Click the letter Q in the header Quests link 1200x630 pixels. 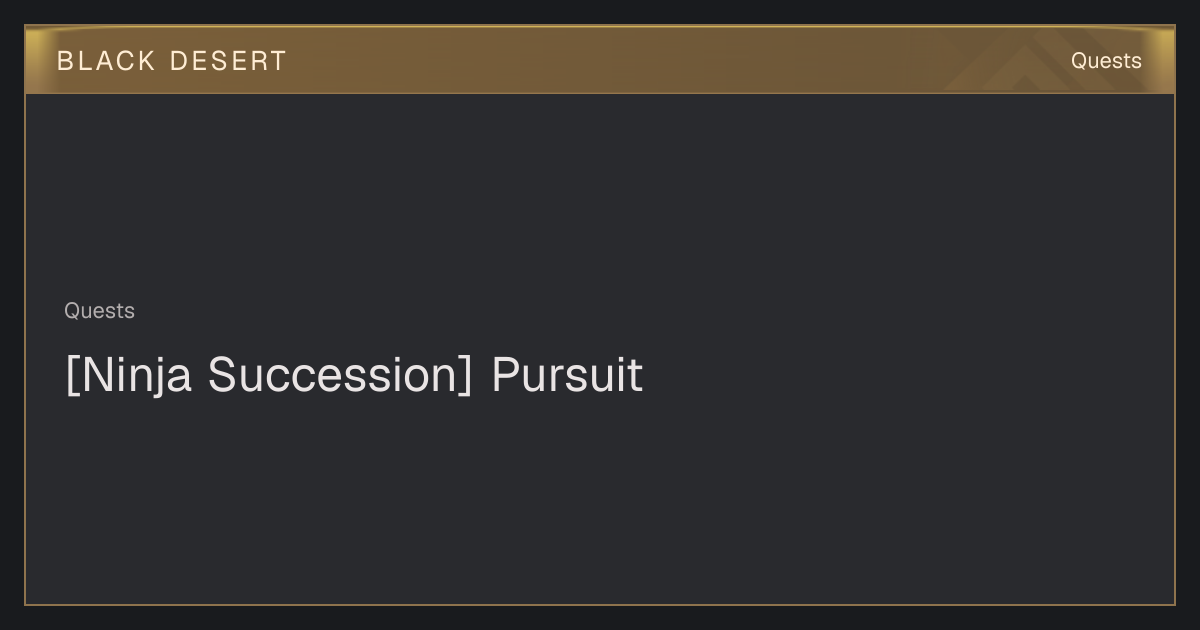click(x=1079, y=61)
